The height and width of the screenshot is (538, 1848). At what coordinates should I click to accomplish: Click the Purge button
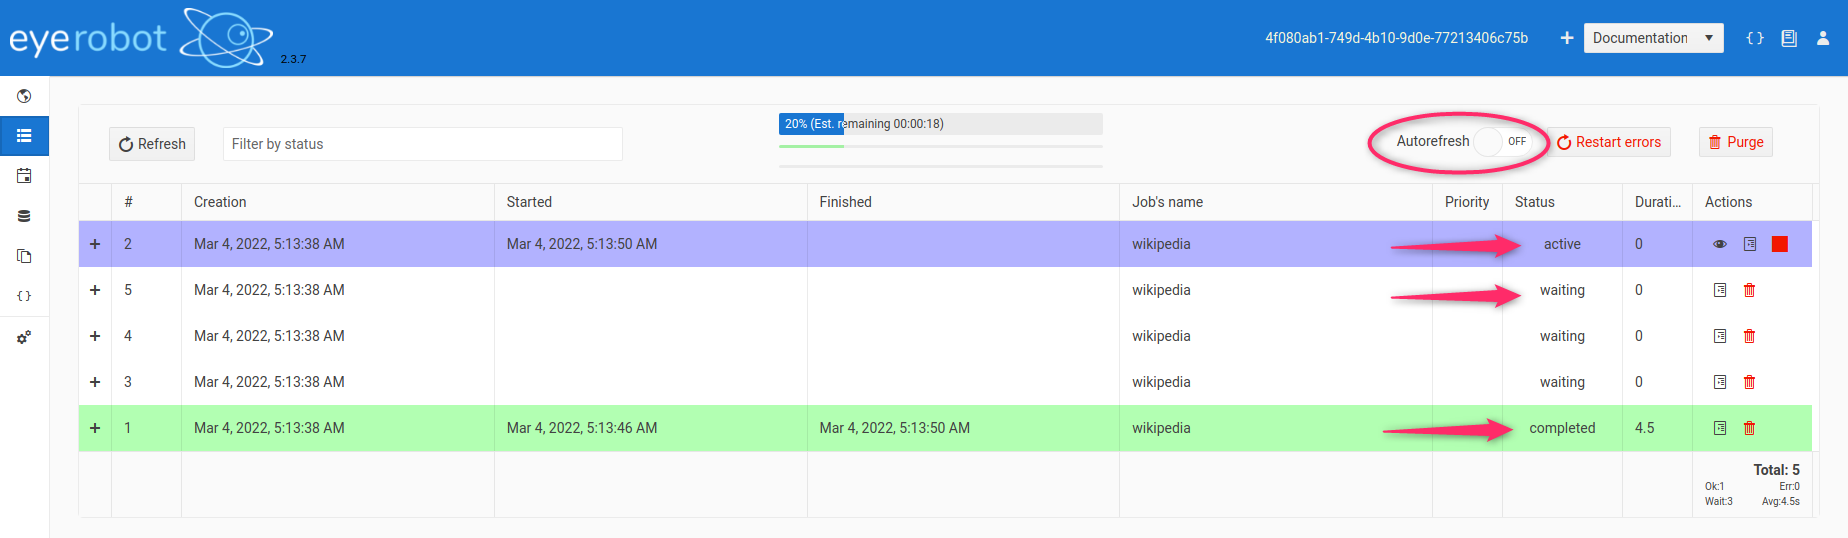(x=1735, y=142)
